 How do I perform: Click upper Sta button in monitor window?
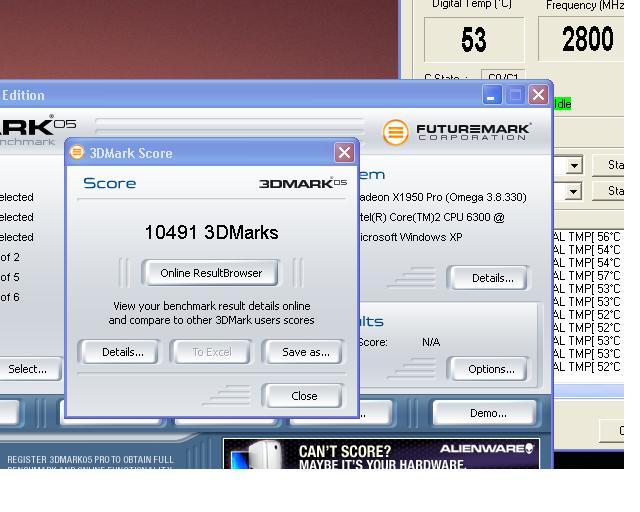coord(608,165)
